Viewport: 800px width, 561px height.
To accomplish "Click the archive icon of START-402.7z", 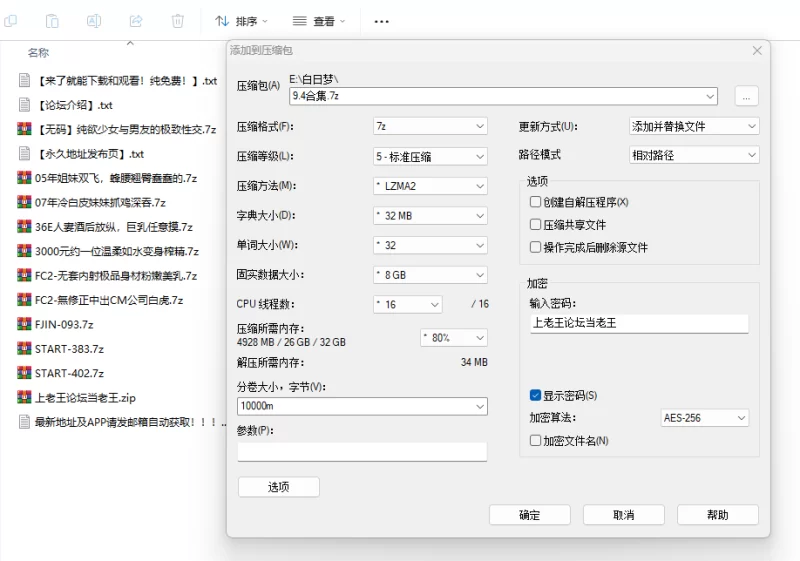I will click(x=24, y=373).
